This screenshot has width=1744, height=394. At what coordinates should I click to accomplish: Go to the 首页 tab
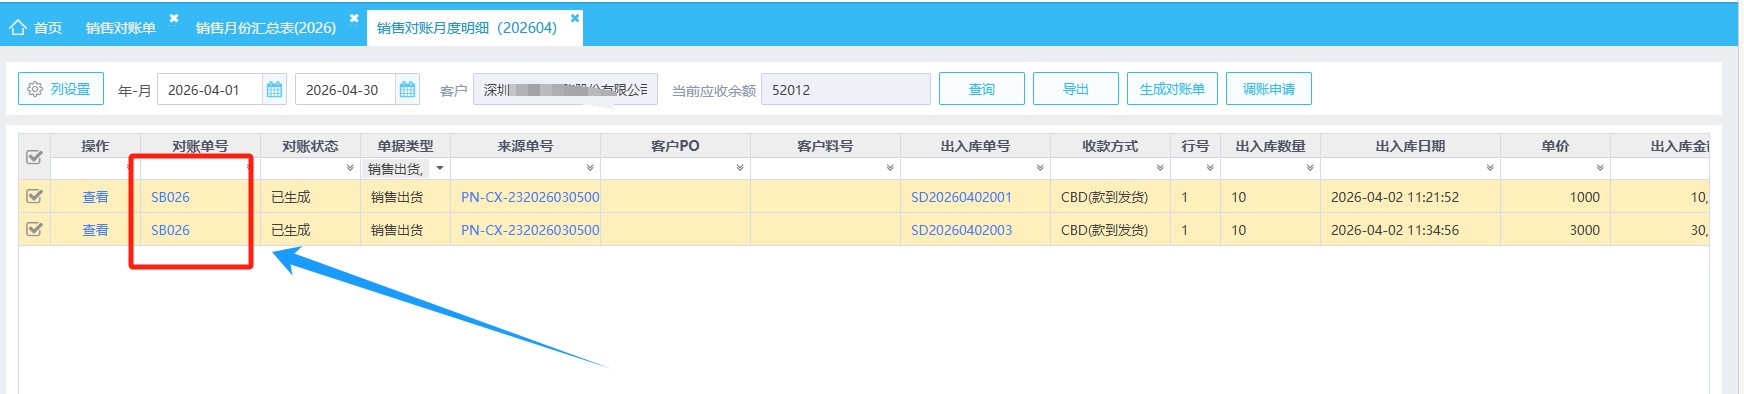[x=48, y=28]
